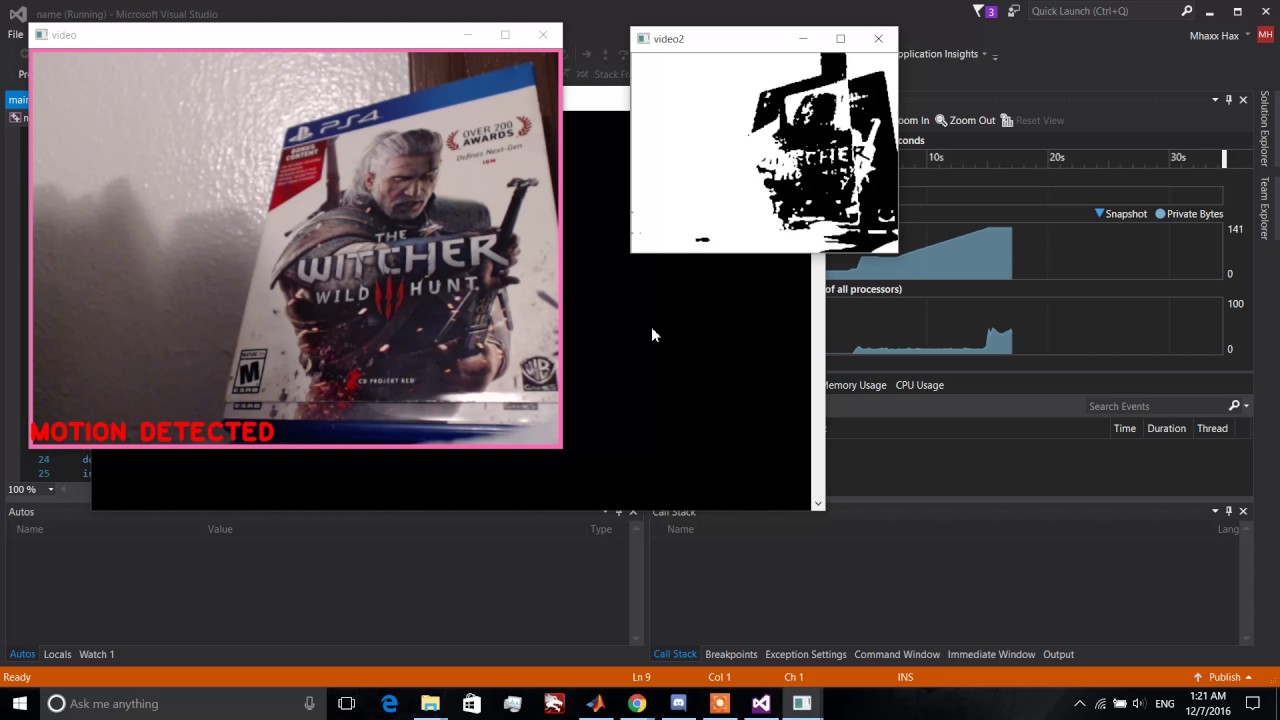
Task: Close the Call Stack panel
Action: pos(1243,511)
